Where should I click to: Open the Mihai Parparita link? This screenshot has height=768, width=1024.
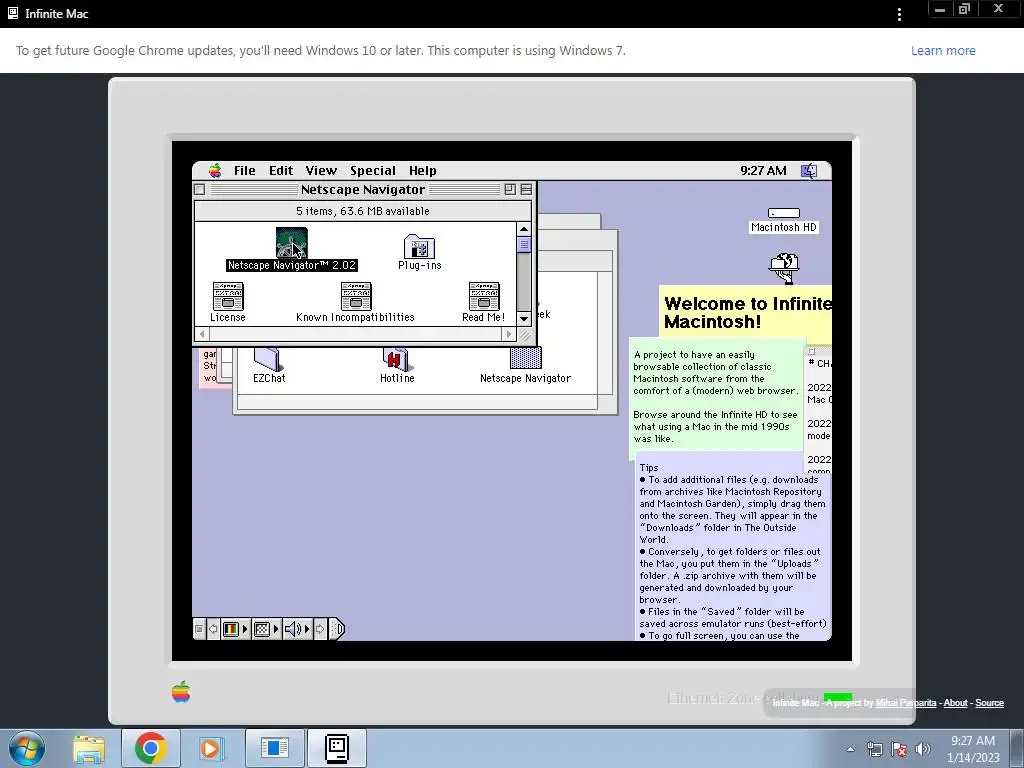click(905, 703)
